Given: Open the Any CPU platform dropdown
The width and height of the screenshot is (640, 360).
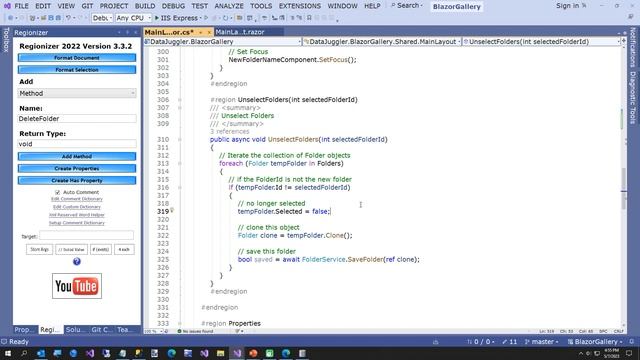Looking at the screenshot, I should 133,18.
